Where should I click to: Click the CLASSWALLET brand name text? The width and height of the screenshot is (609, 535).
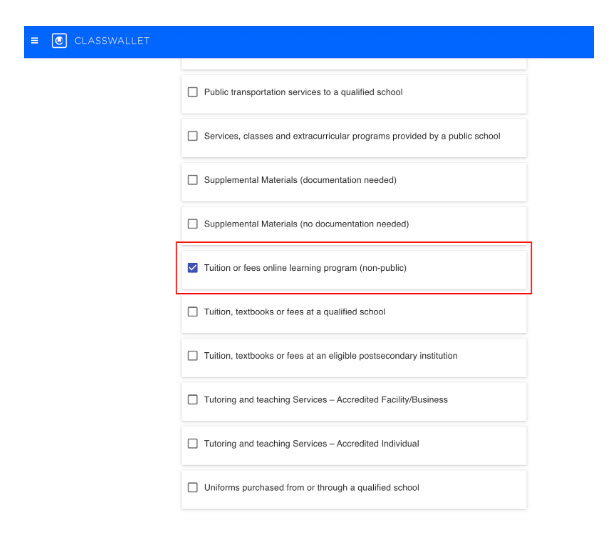111,41
